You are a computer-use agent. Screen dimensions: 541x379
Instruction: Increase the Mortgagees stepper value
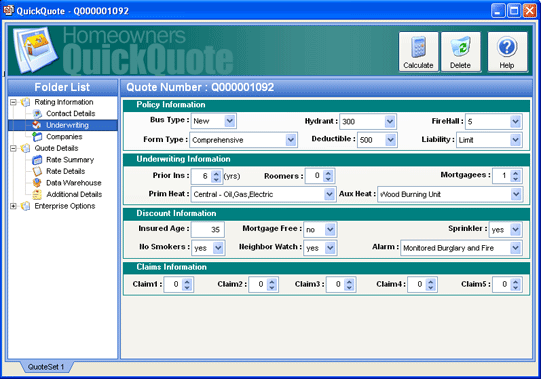[x=515, y=174]
